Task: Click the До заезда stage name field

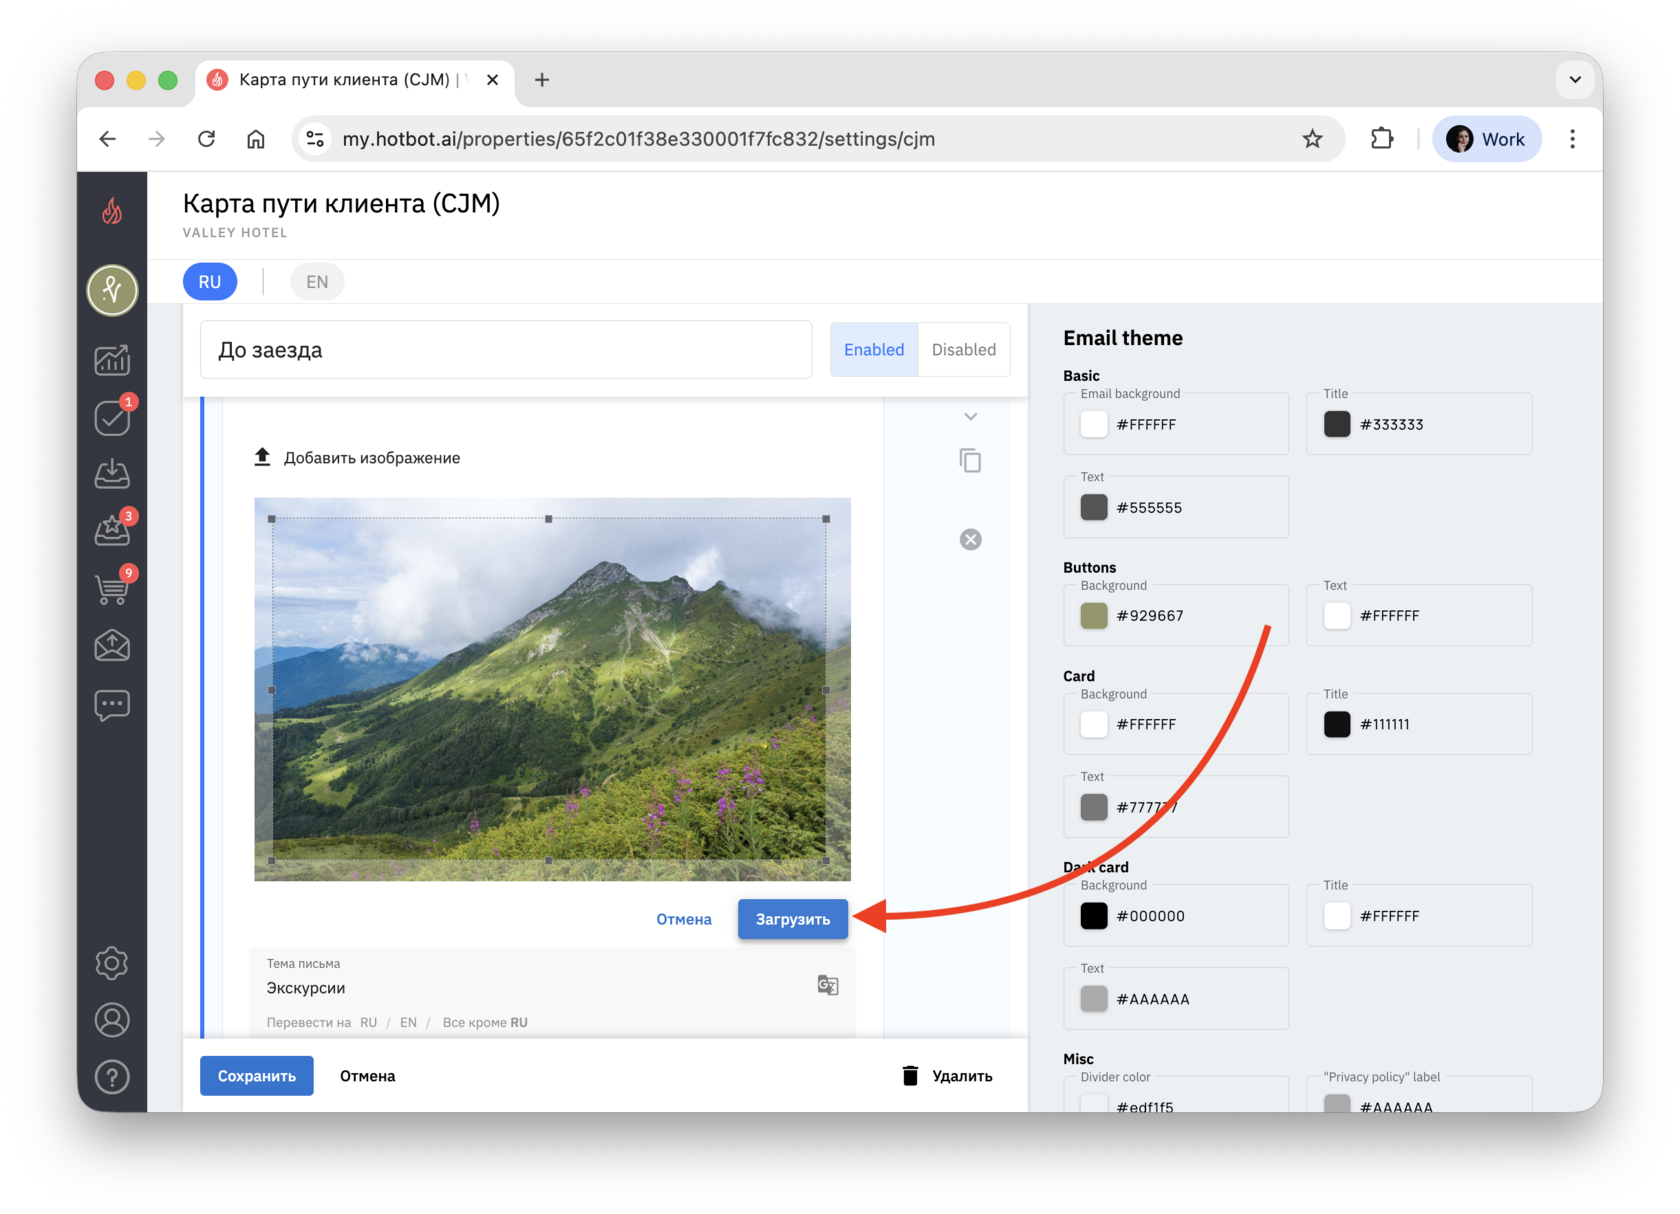Action: [x=506, y=350]
